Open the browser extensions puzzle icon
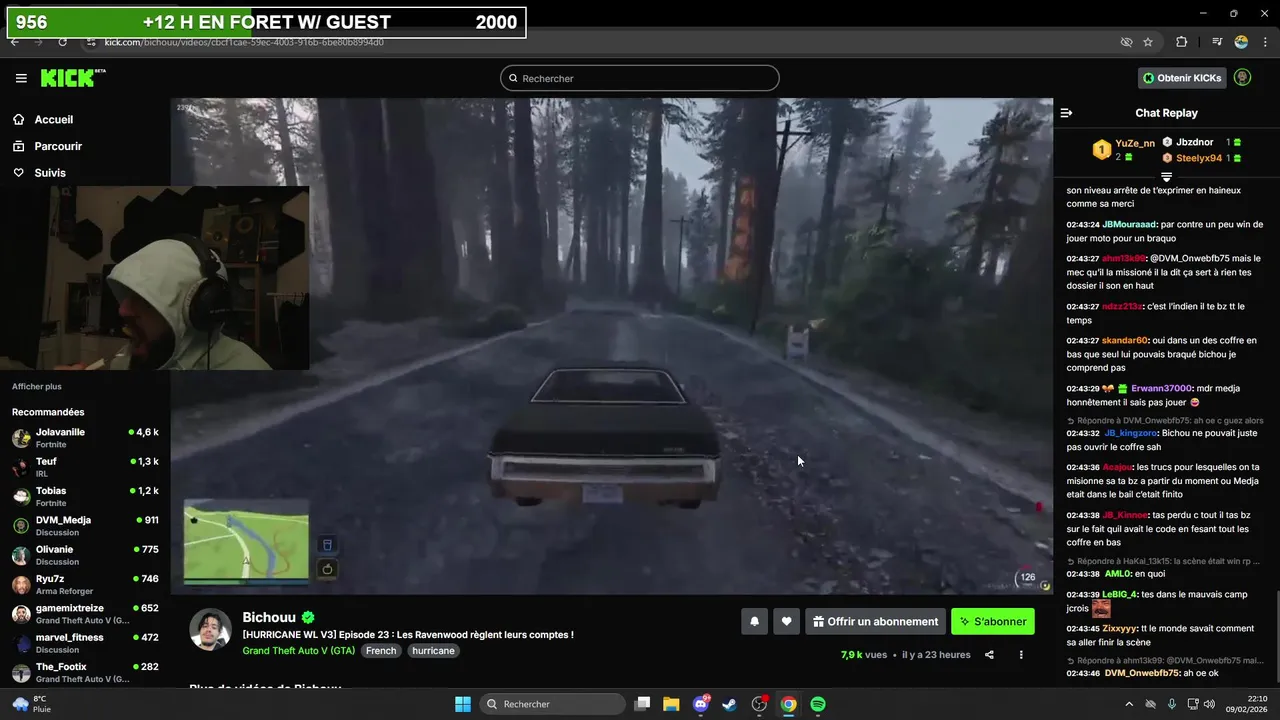Image resolution: width=1280 pixels, height=720 pixels. [1181, 42]
